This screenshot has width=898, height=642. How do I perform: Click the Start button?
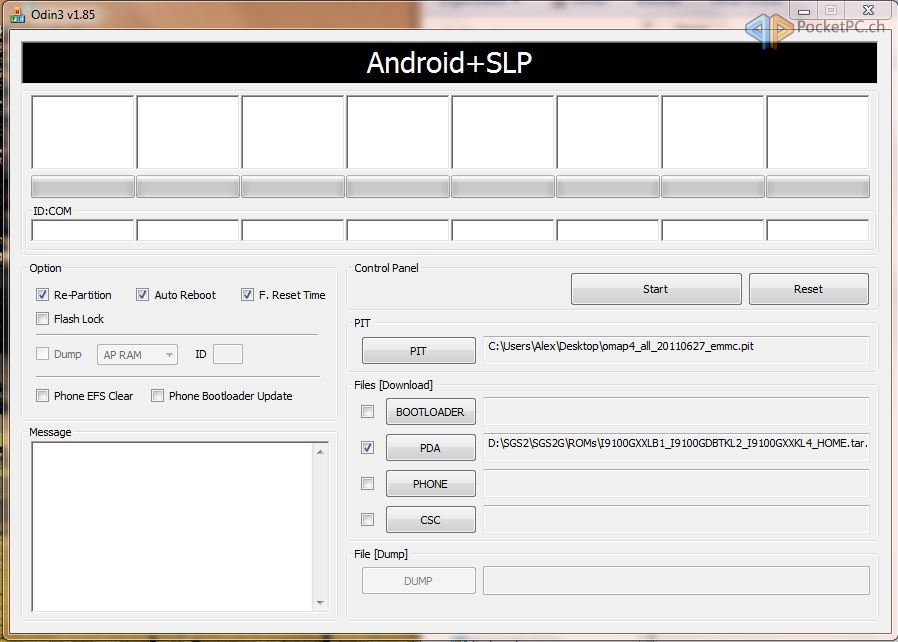(656, 289)
